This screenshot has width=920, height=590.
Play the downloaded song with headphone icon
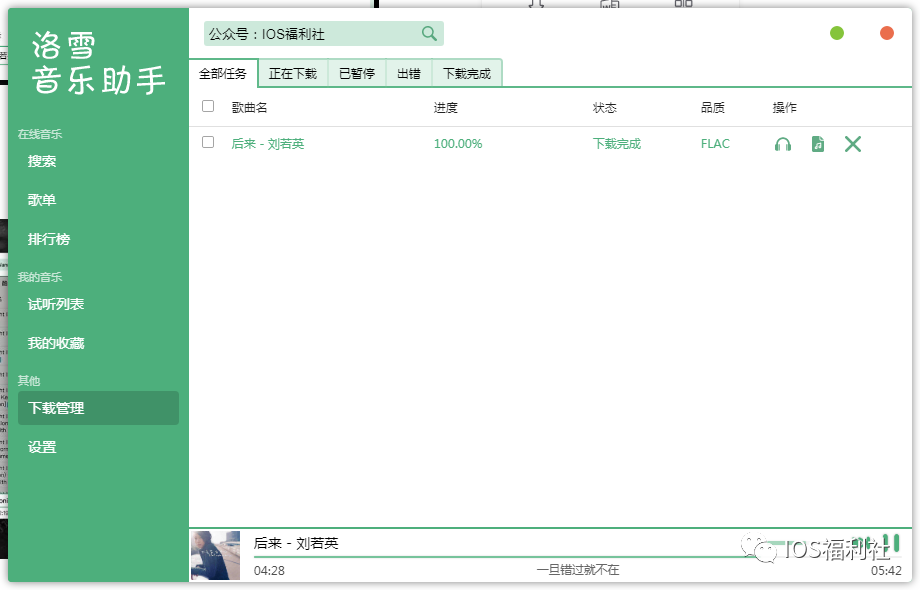tap(783, 144)
